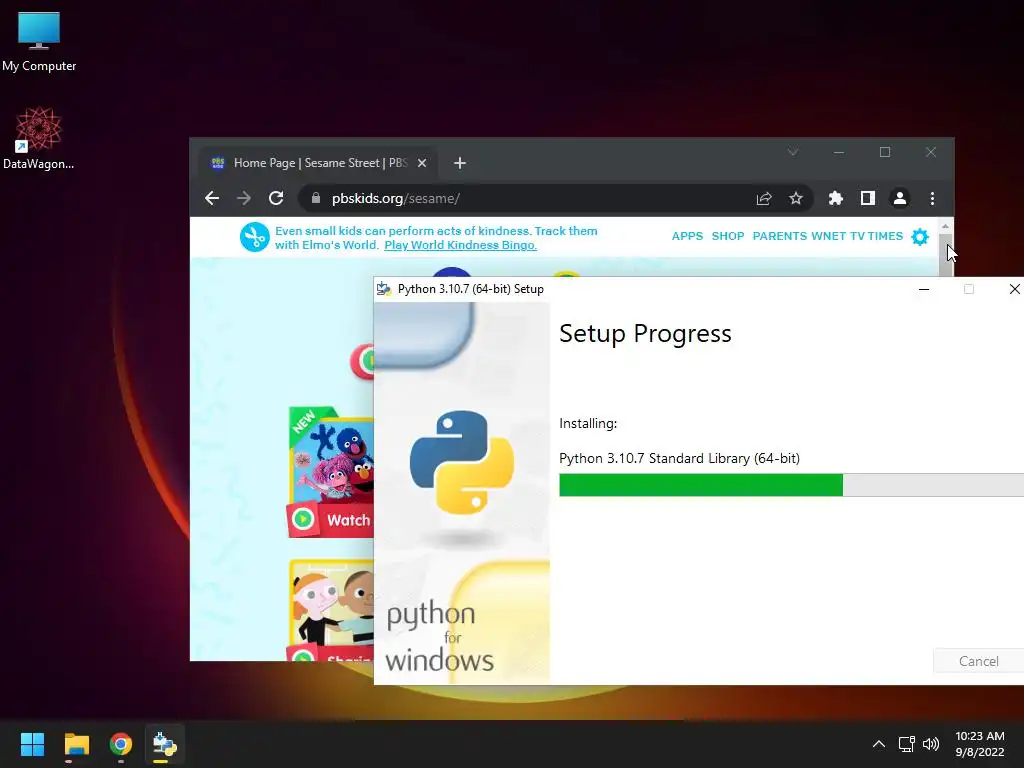Screen dimensions: 1024x768
Task: Close the Sesame Street tab
Action: tap(422, 163)
